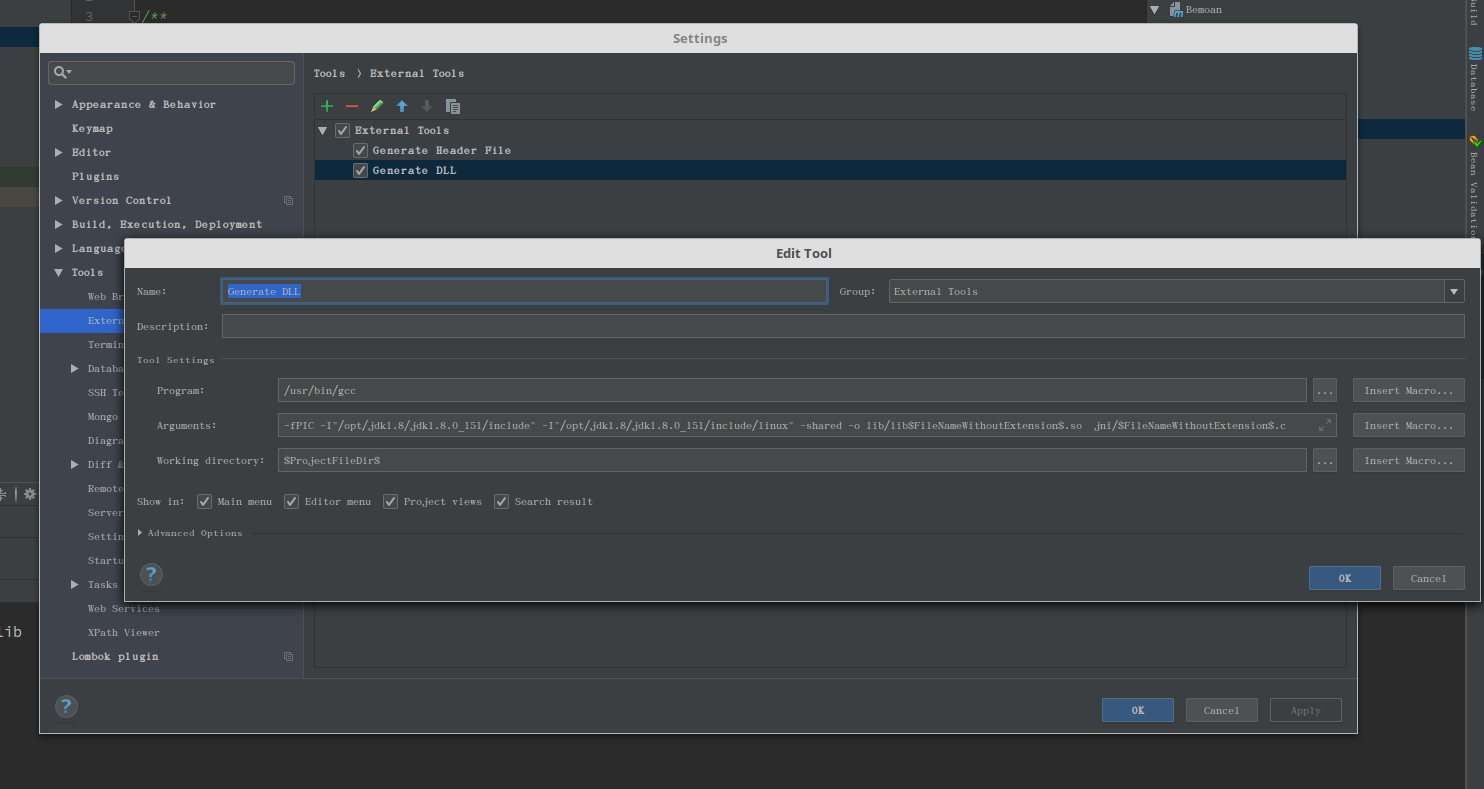Viewport: 1484px width, 789px height.
Task: Click the search magnifier in Settings
Action: click(x=62, y=72)
